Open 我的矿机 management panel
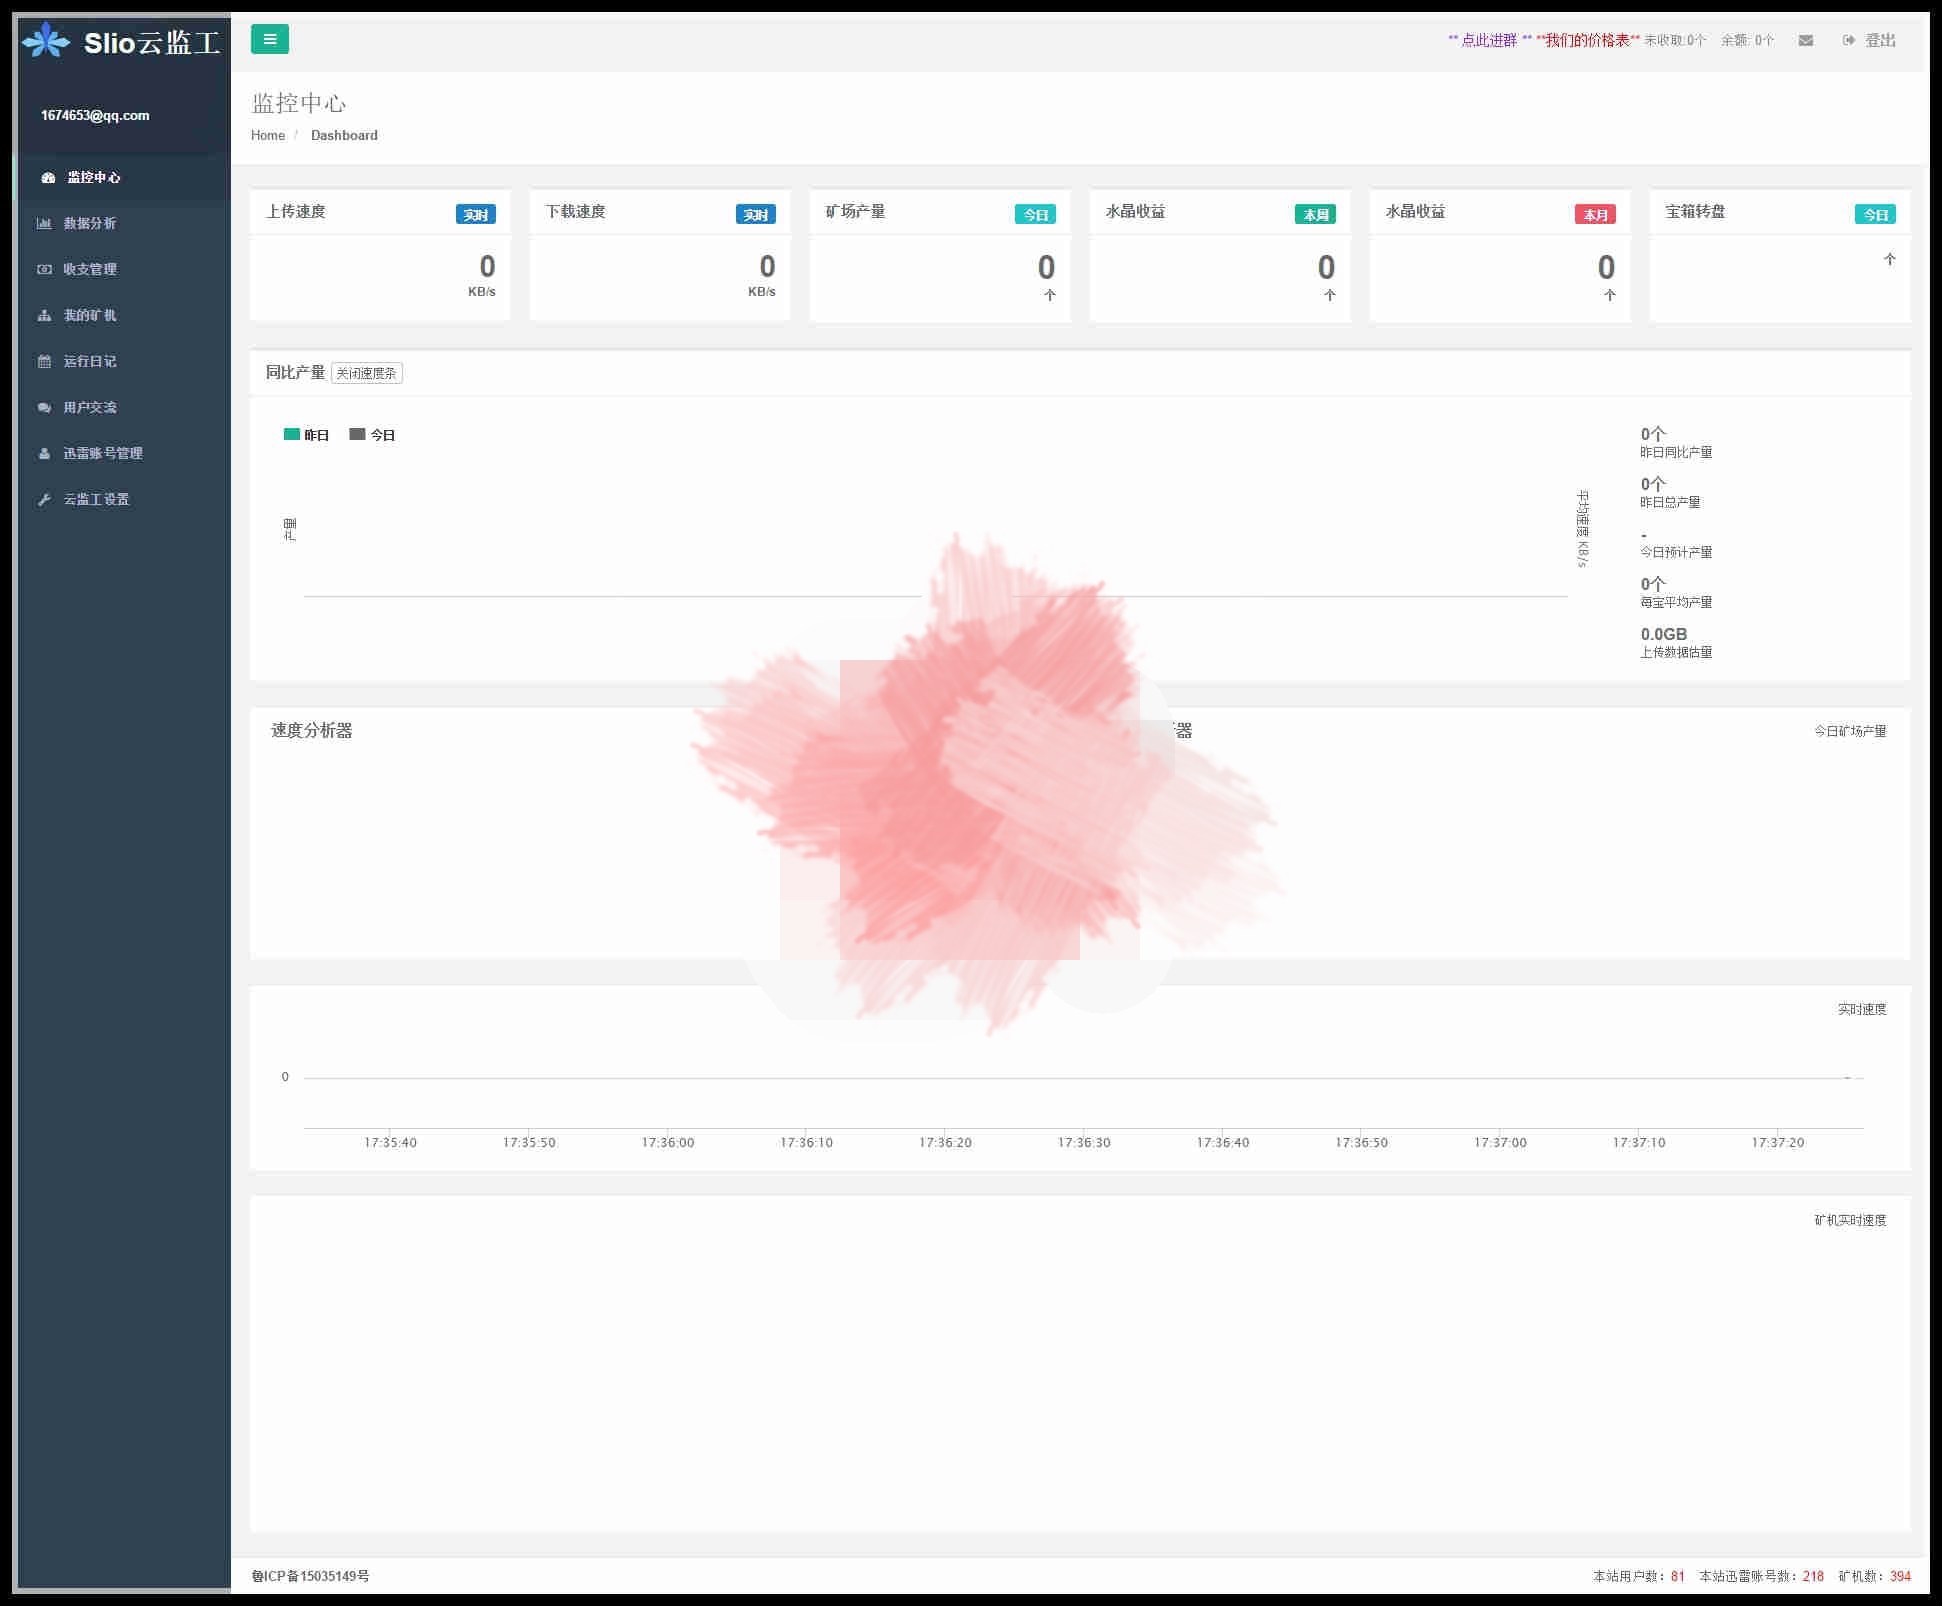1942x1606 pixels. pyautogui.click(x=87, y=314)
